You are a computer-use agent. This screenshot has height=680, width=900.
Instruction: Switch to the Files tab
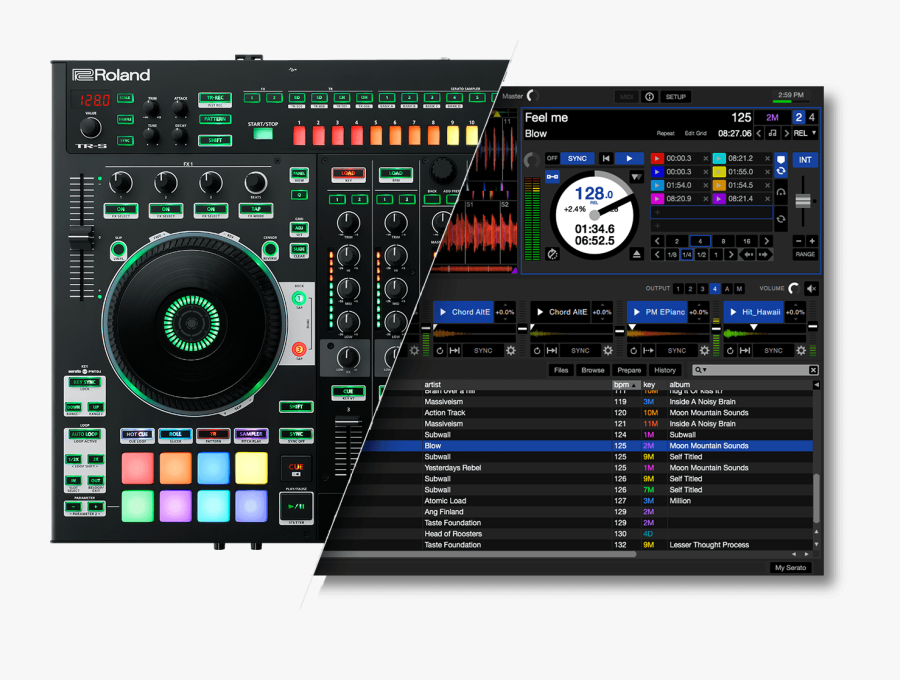(561, 369)
